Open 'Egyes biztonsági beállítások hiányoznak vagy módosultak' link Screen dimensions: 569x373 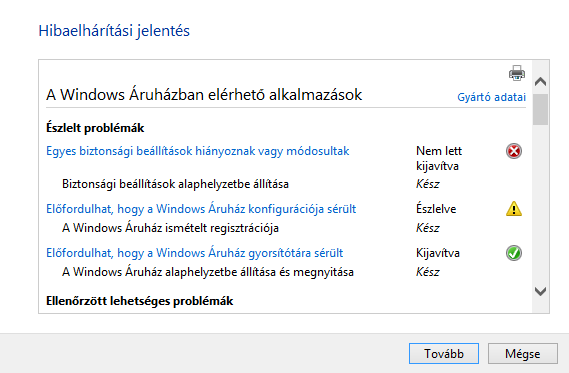197,151
